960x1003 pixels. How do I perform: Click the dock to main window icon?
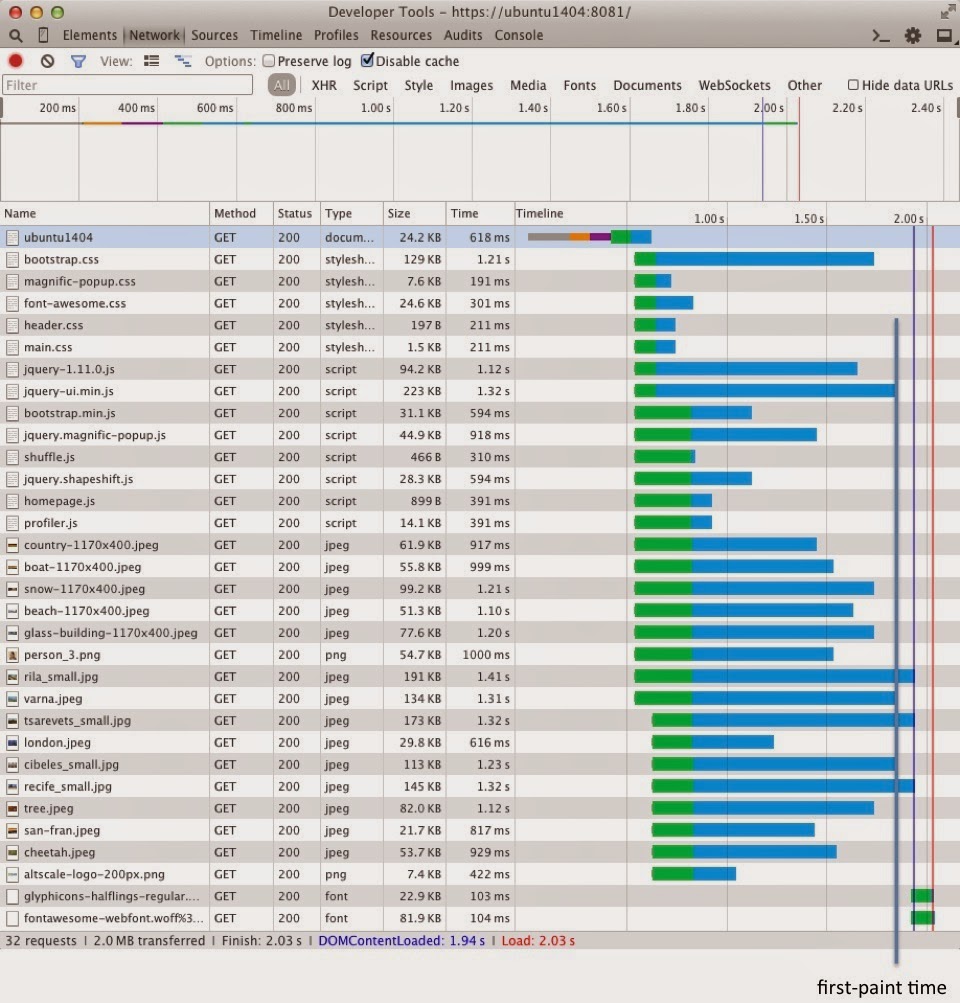944,36
